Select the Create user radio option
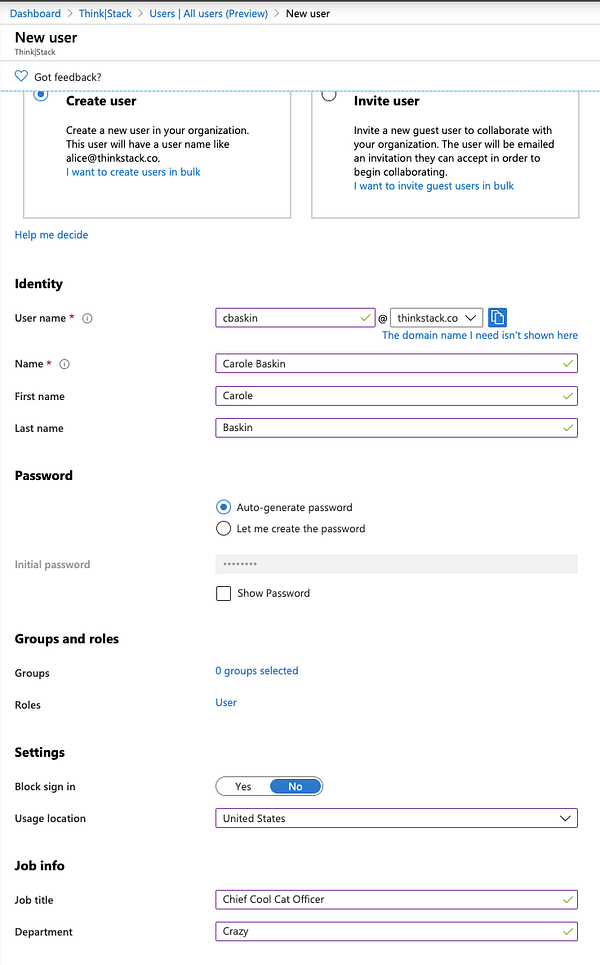Viewport: 600px width, 965px height. click(x=41, y=95)
